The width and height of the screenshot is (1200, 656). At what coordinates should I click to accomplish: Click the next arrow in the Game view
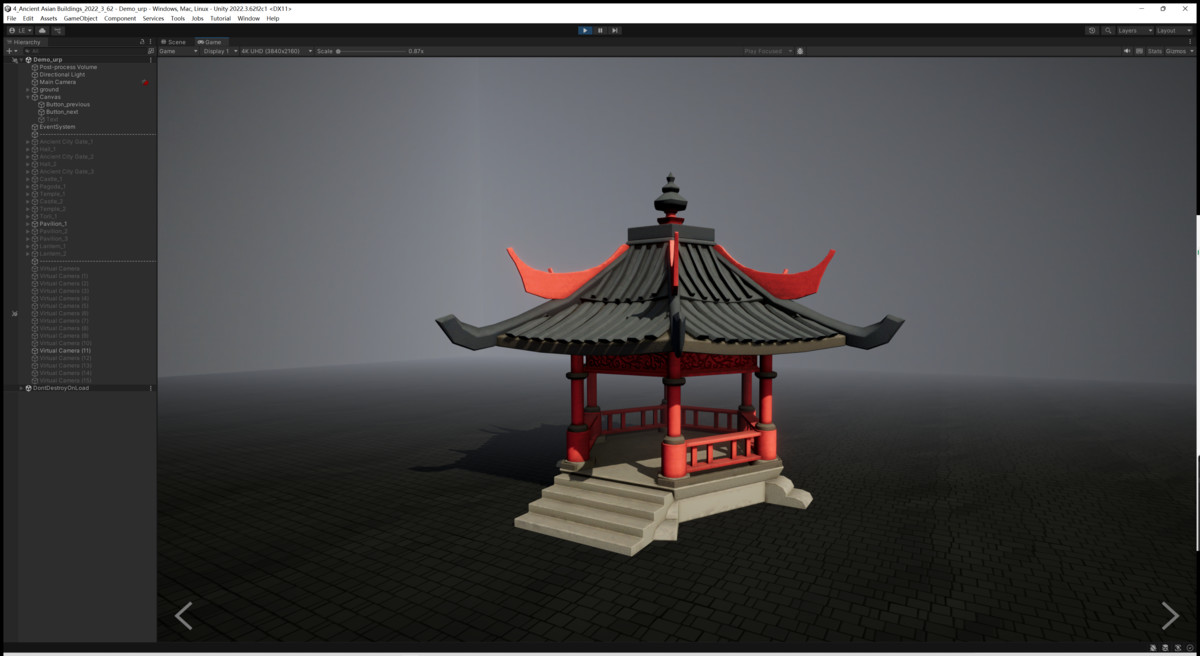[x=1168, y=616]
